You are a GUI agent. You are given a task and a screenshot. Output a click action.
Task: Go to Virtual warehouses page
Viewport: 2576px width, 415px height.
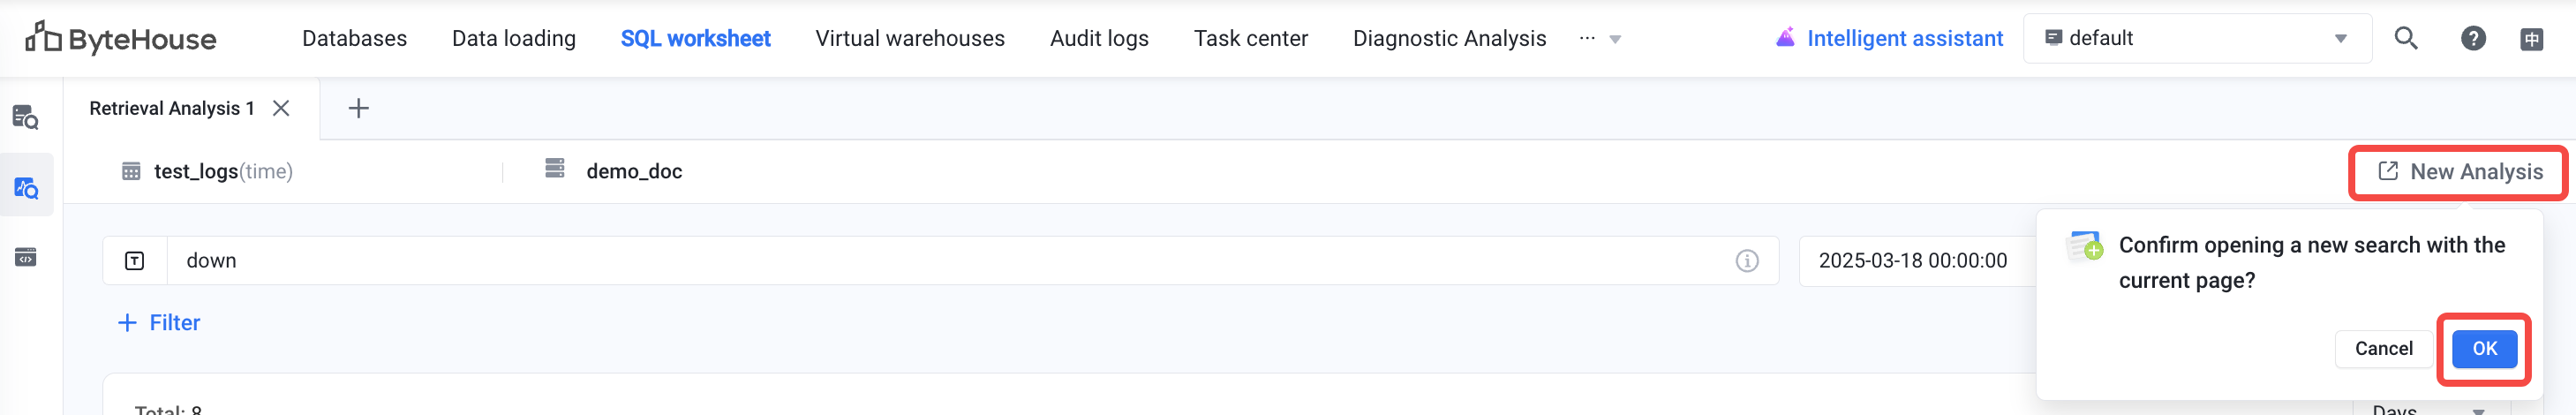909,38
